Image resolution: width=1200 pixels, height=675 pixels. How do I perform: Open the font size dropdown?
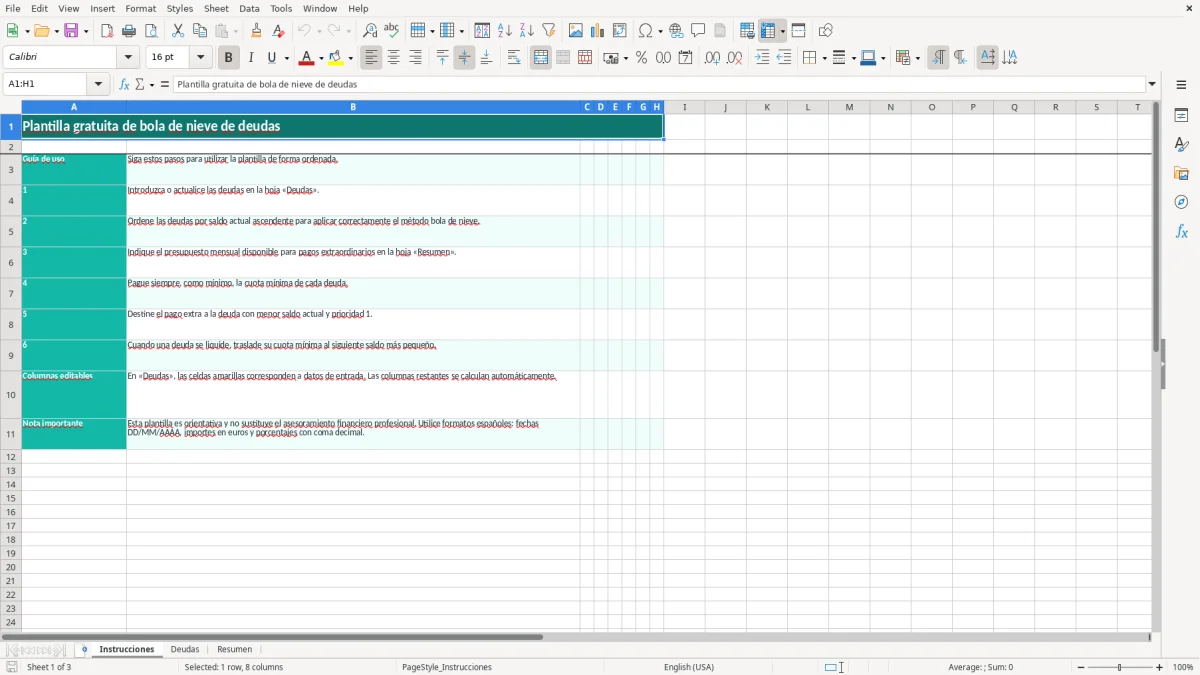[200, 58]
